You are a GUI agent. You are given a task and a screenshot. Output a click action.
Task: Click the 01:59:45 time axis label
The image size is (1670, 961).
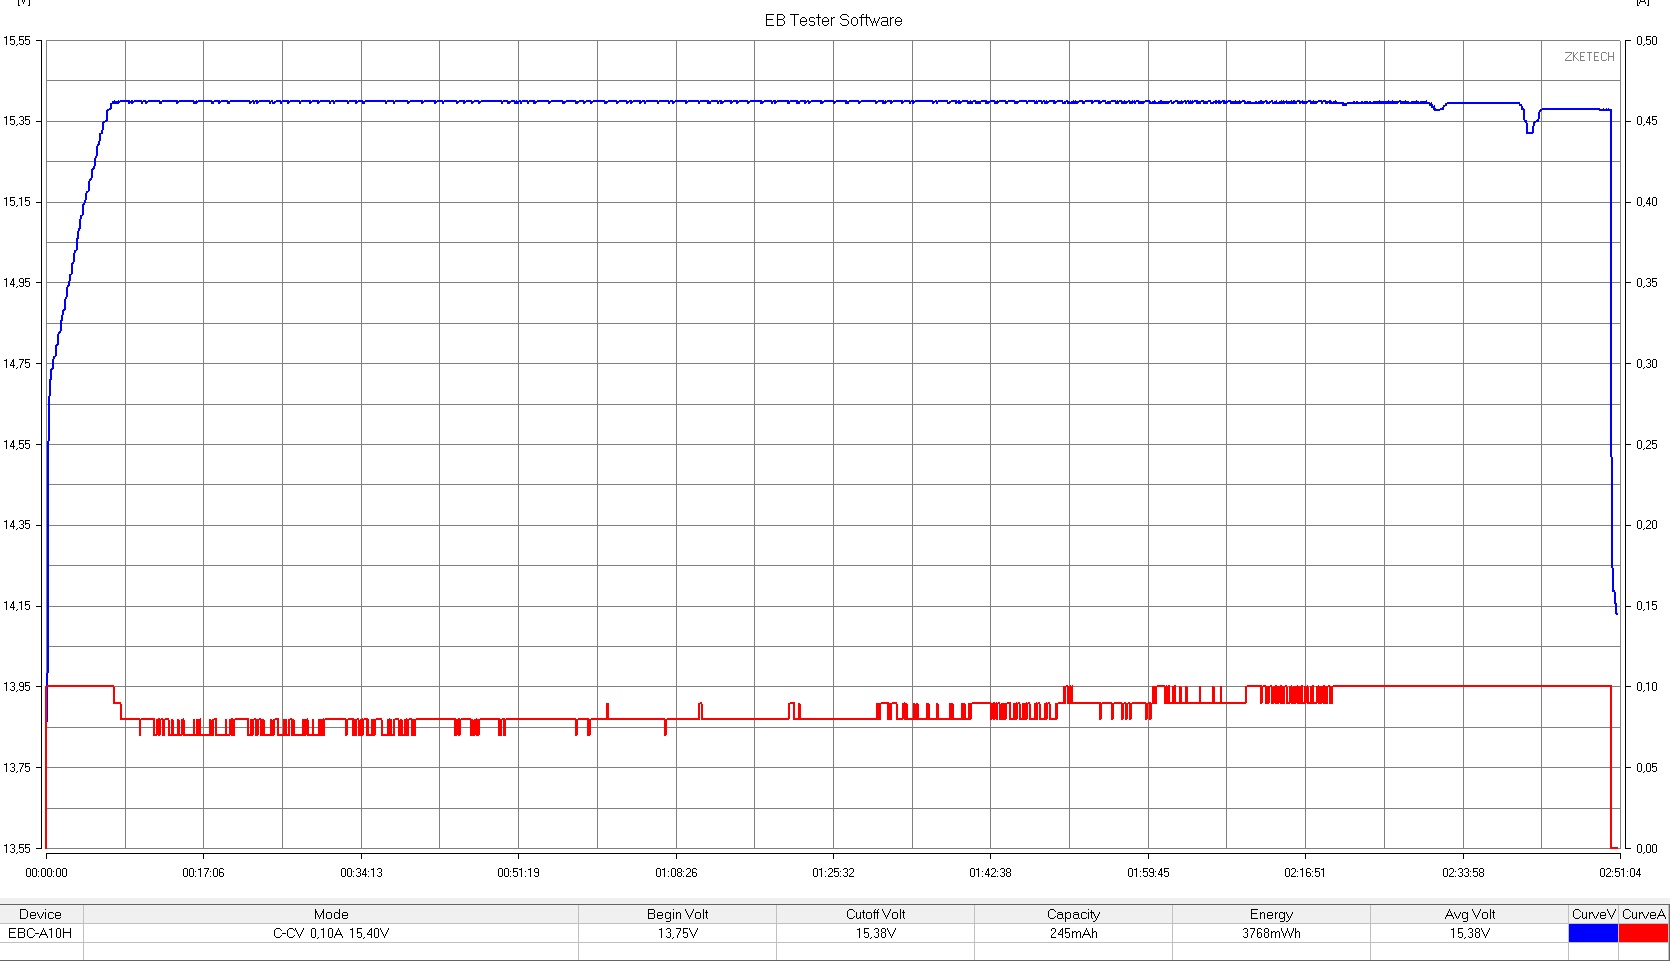[1148, 872]
